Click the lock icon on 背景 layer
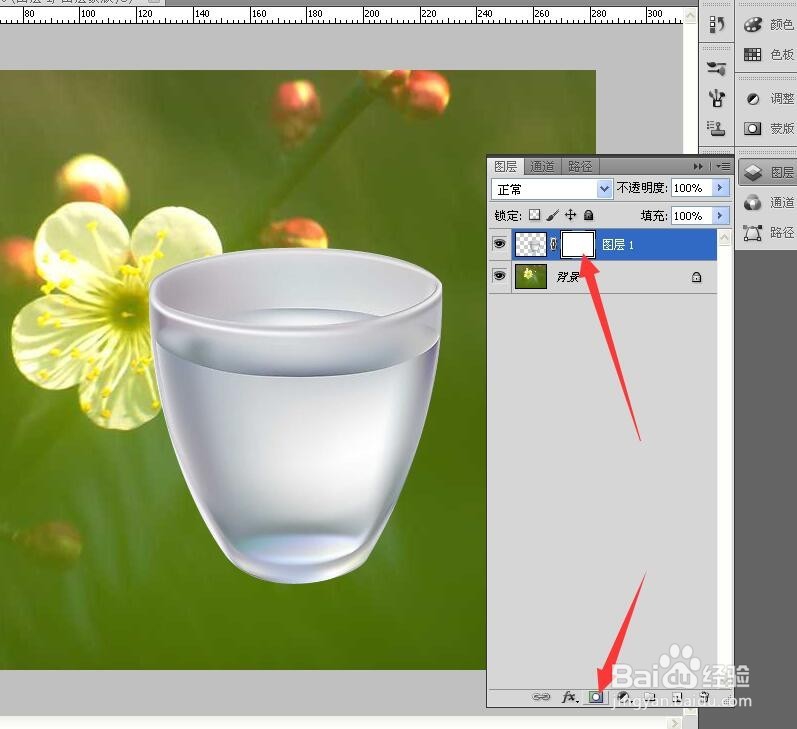 (x=696, y=277)
